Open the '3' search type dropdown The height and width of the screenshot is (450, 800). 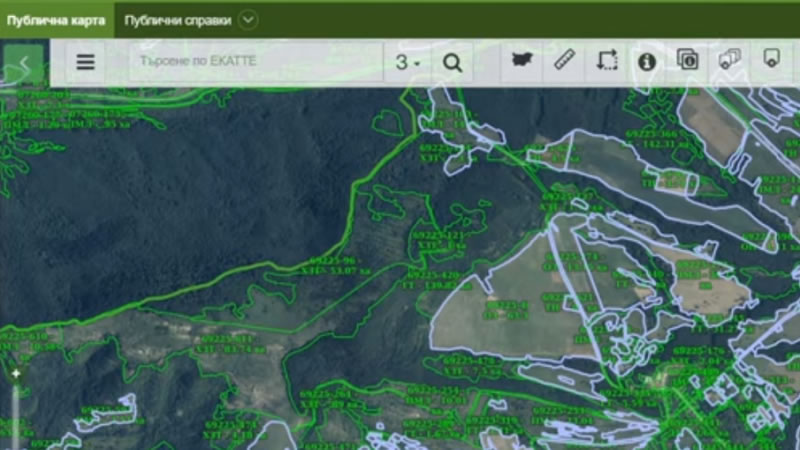point(406,62)
